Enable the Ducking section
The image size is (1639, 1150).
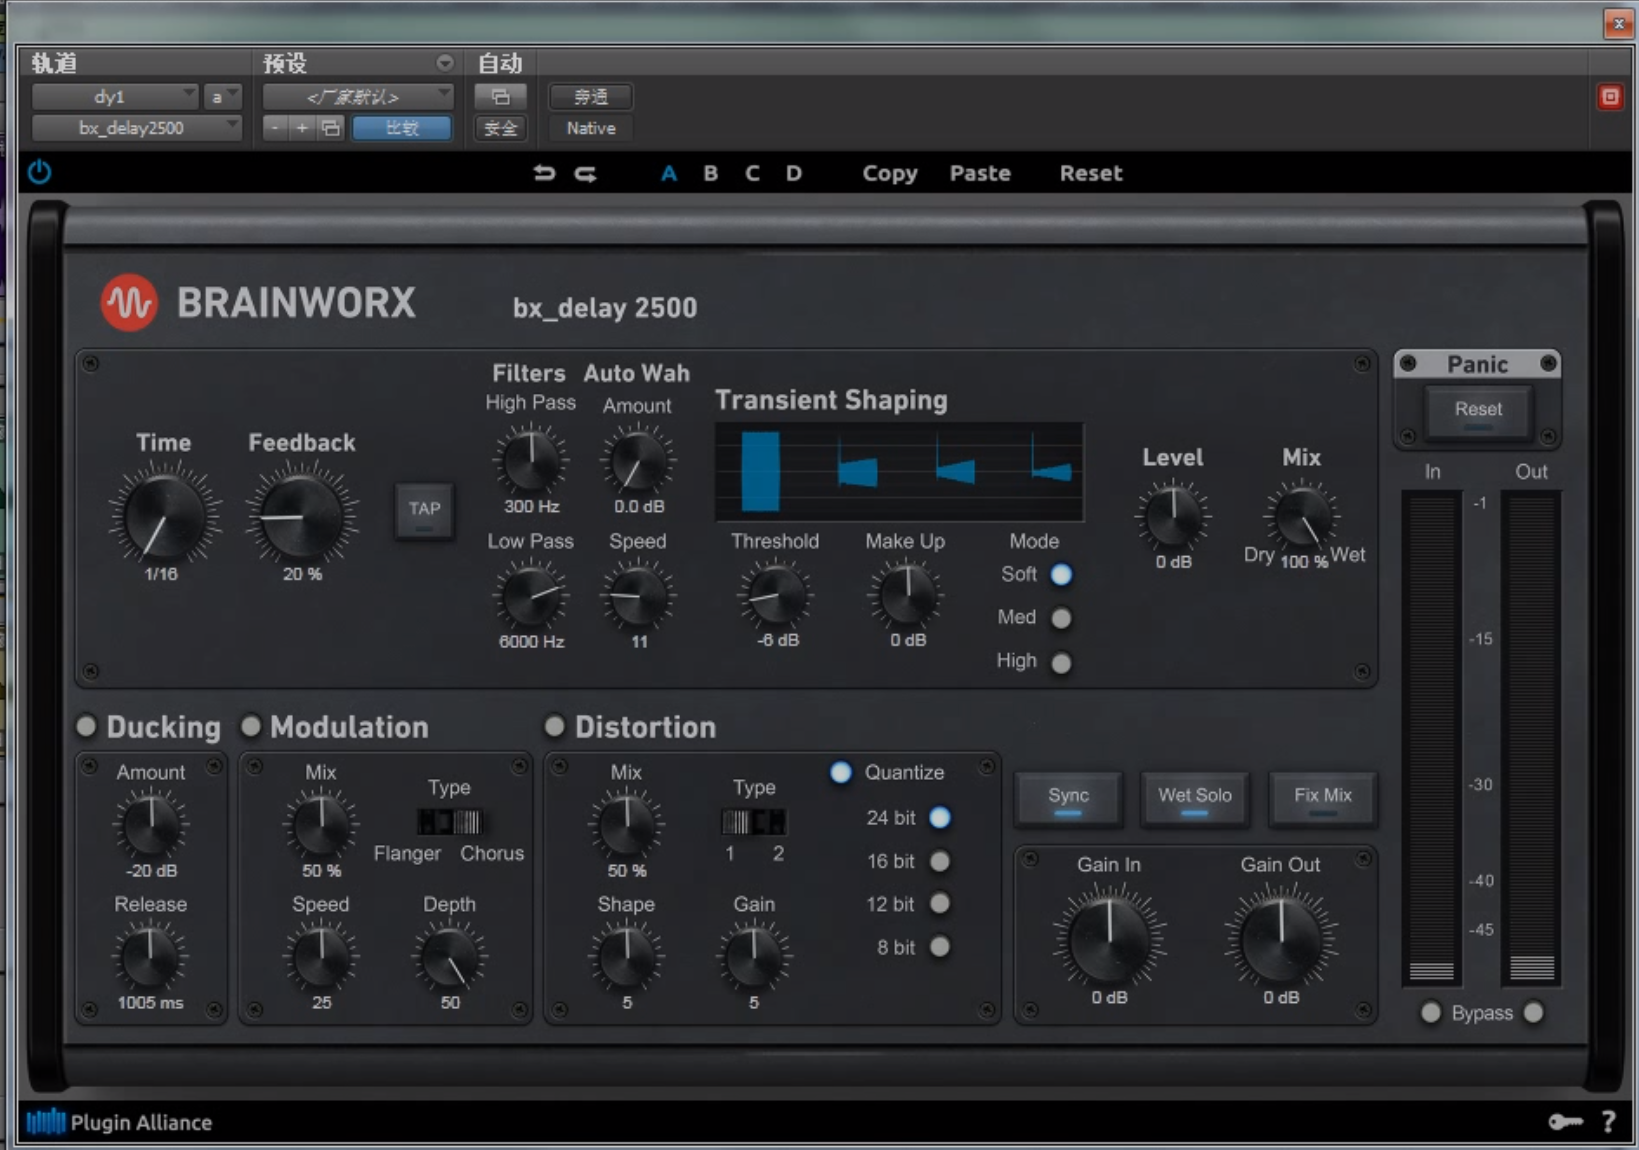[x=87, y=726]
